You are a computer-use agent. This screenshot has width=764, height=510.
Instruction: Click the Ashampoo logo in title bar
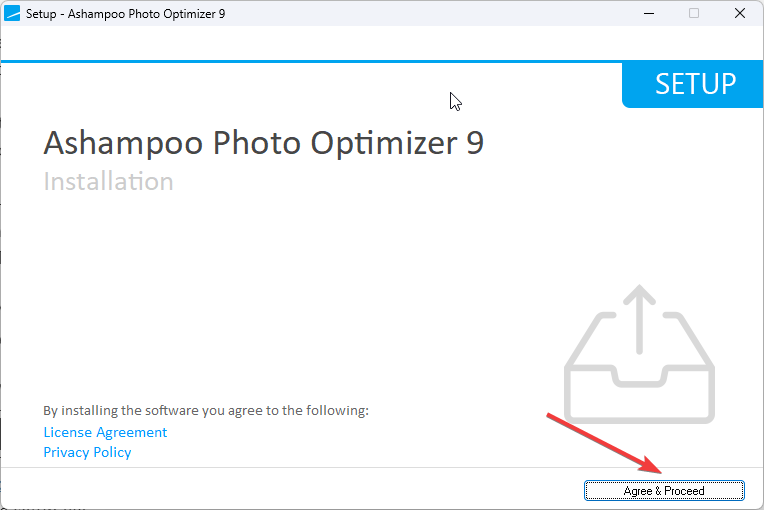point(12,13)
